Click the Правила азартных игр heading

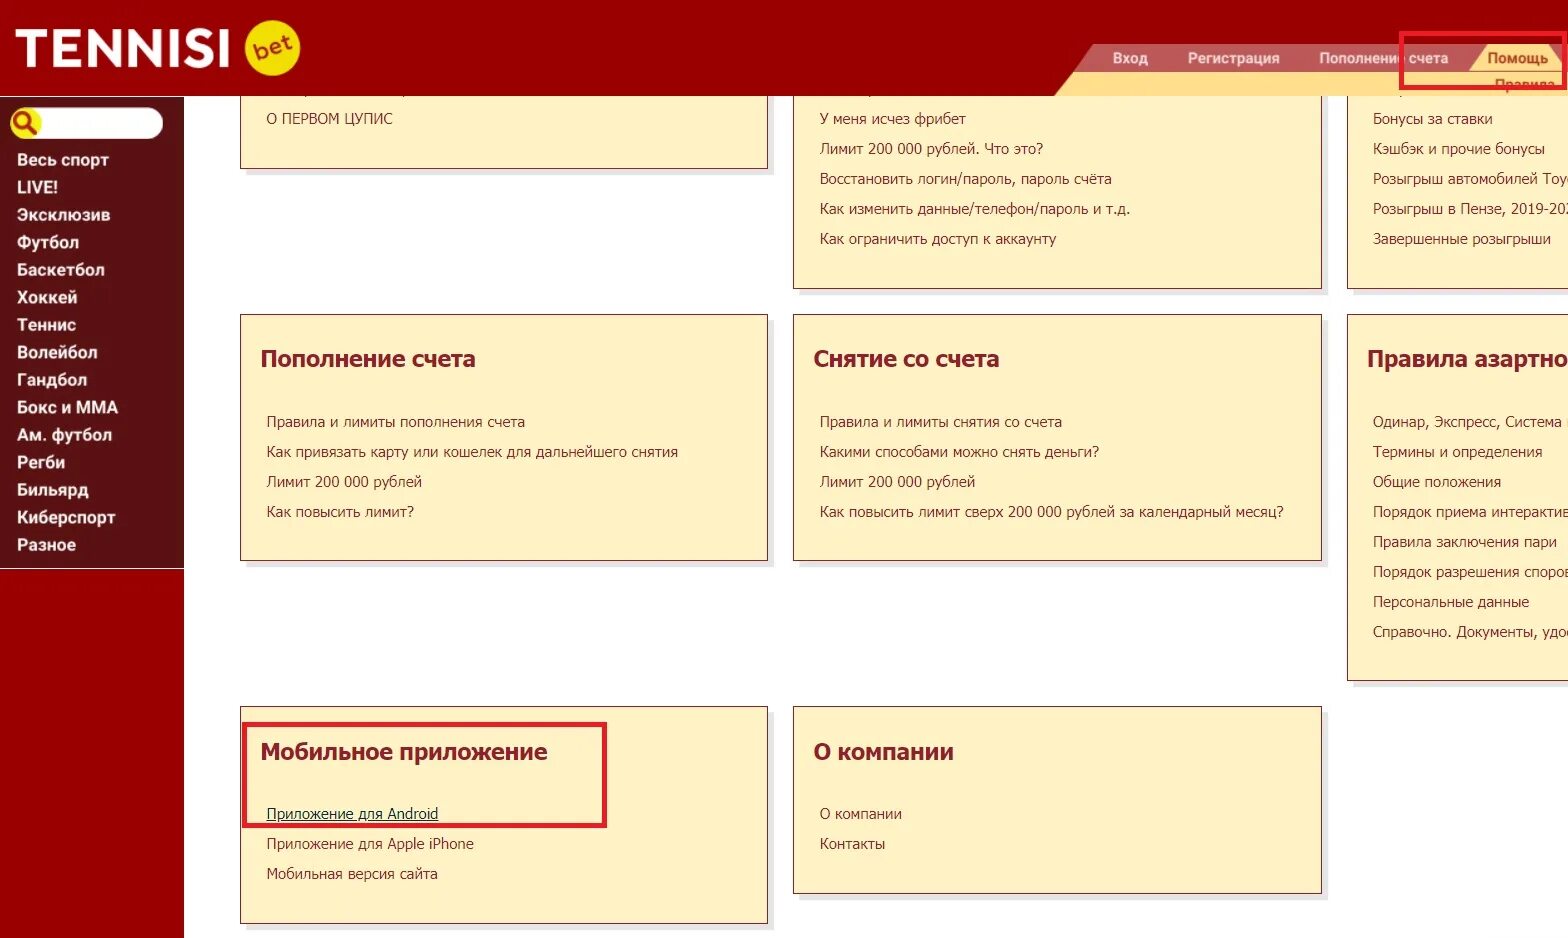(x=1467, y=359)
